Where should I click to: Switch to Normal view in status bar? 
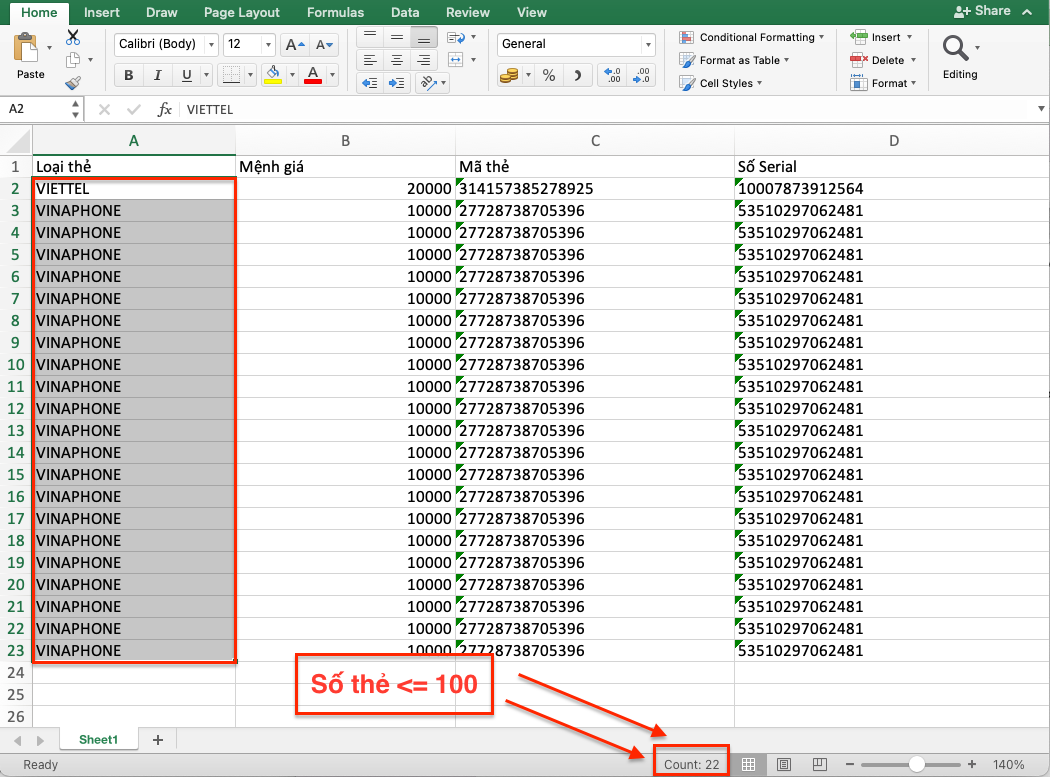(x=749, y=764)
